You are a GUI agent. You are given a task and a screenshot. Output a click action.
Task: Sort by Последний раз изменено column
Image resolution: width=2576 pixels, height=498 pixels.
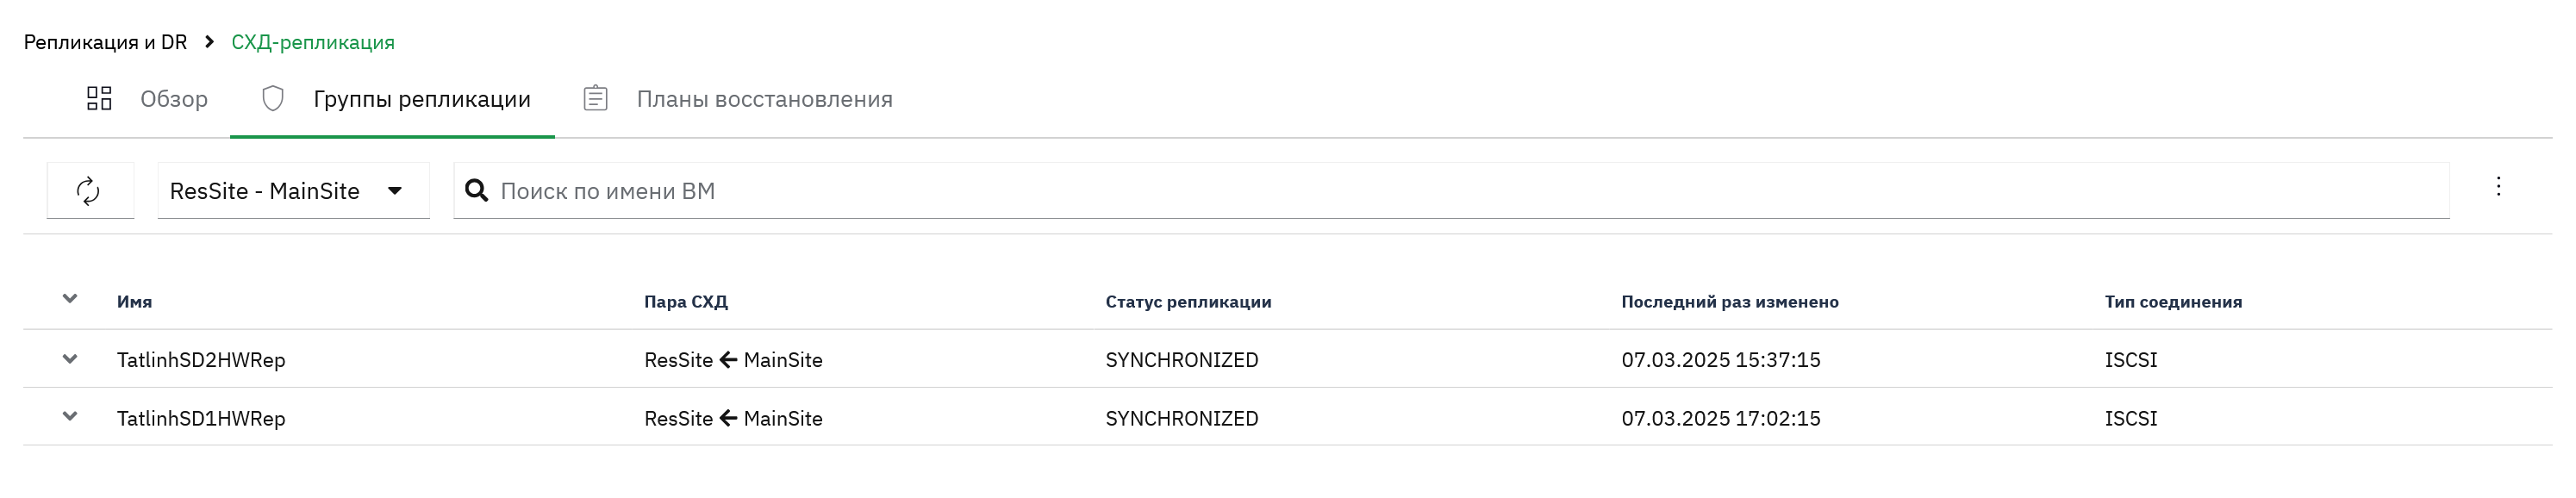coord(1729,302)
